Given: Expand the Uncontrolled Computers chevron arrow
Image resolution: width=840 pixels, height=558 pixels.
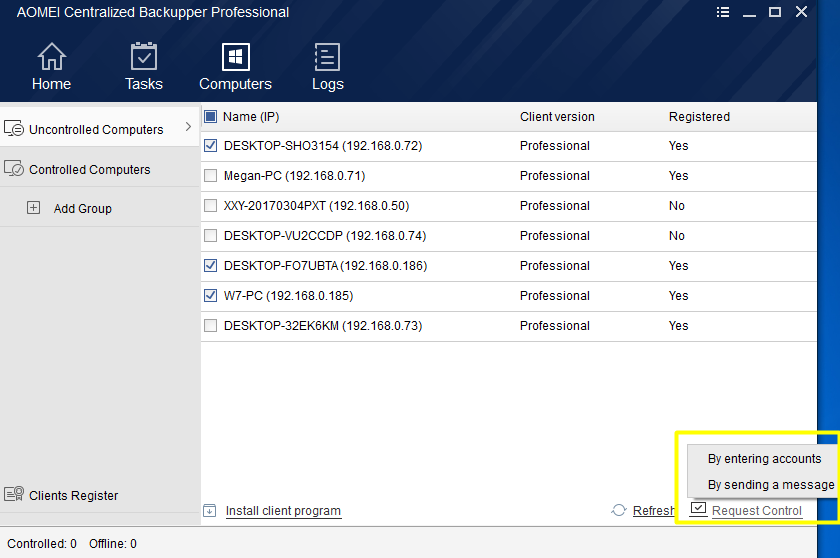Looking at the screenshot, I should tap(188, 126).
